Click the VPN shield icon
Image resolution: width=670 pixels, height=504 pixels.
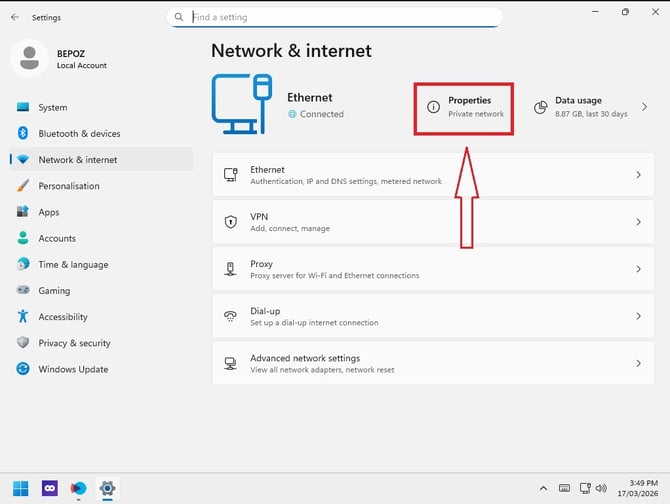231,222
